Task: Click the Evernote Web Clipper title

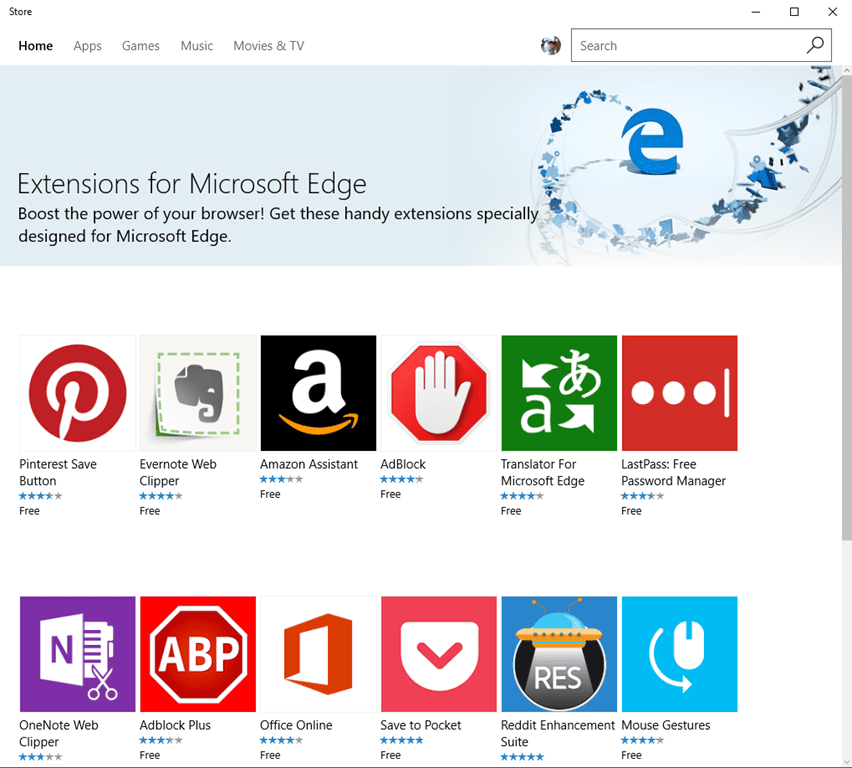Action: (x=178, y=472)
